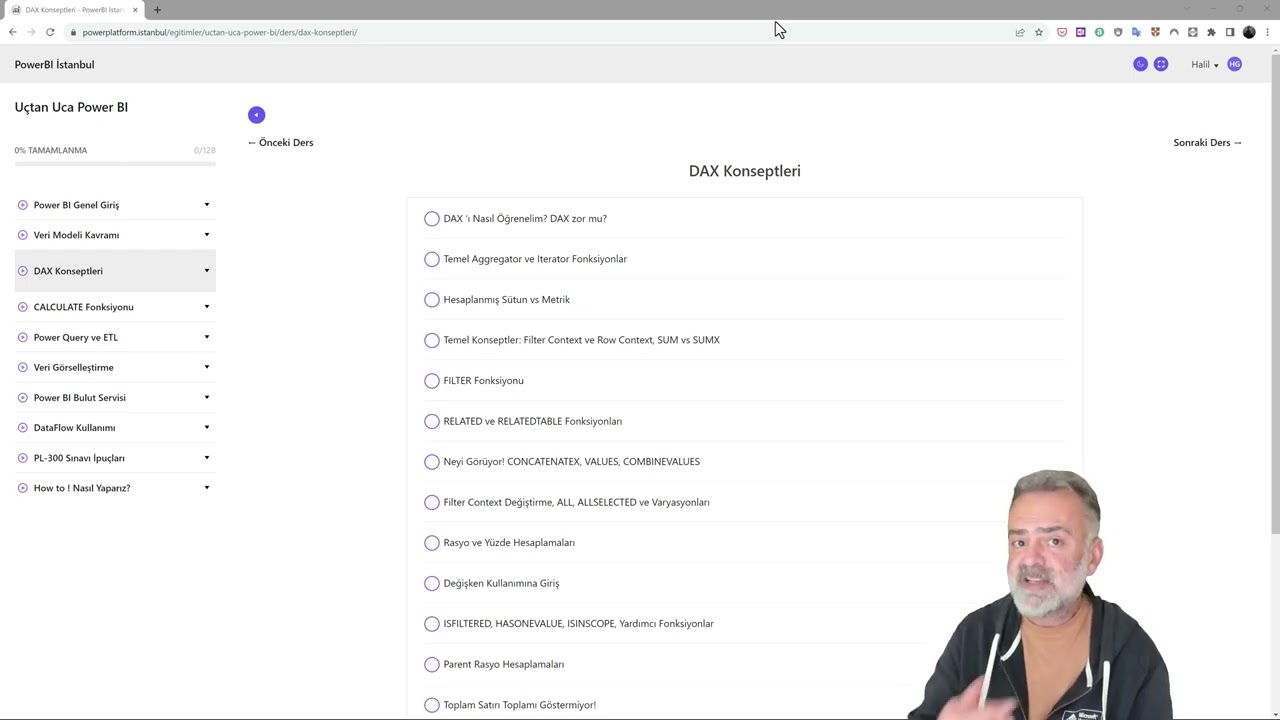
Task: Expand the CALCULATE Fonksiyonu section arrow
Action: pyautogui.click(x=207, y=307)
